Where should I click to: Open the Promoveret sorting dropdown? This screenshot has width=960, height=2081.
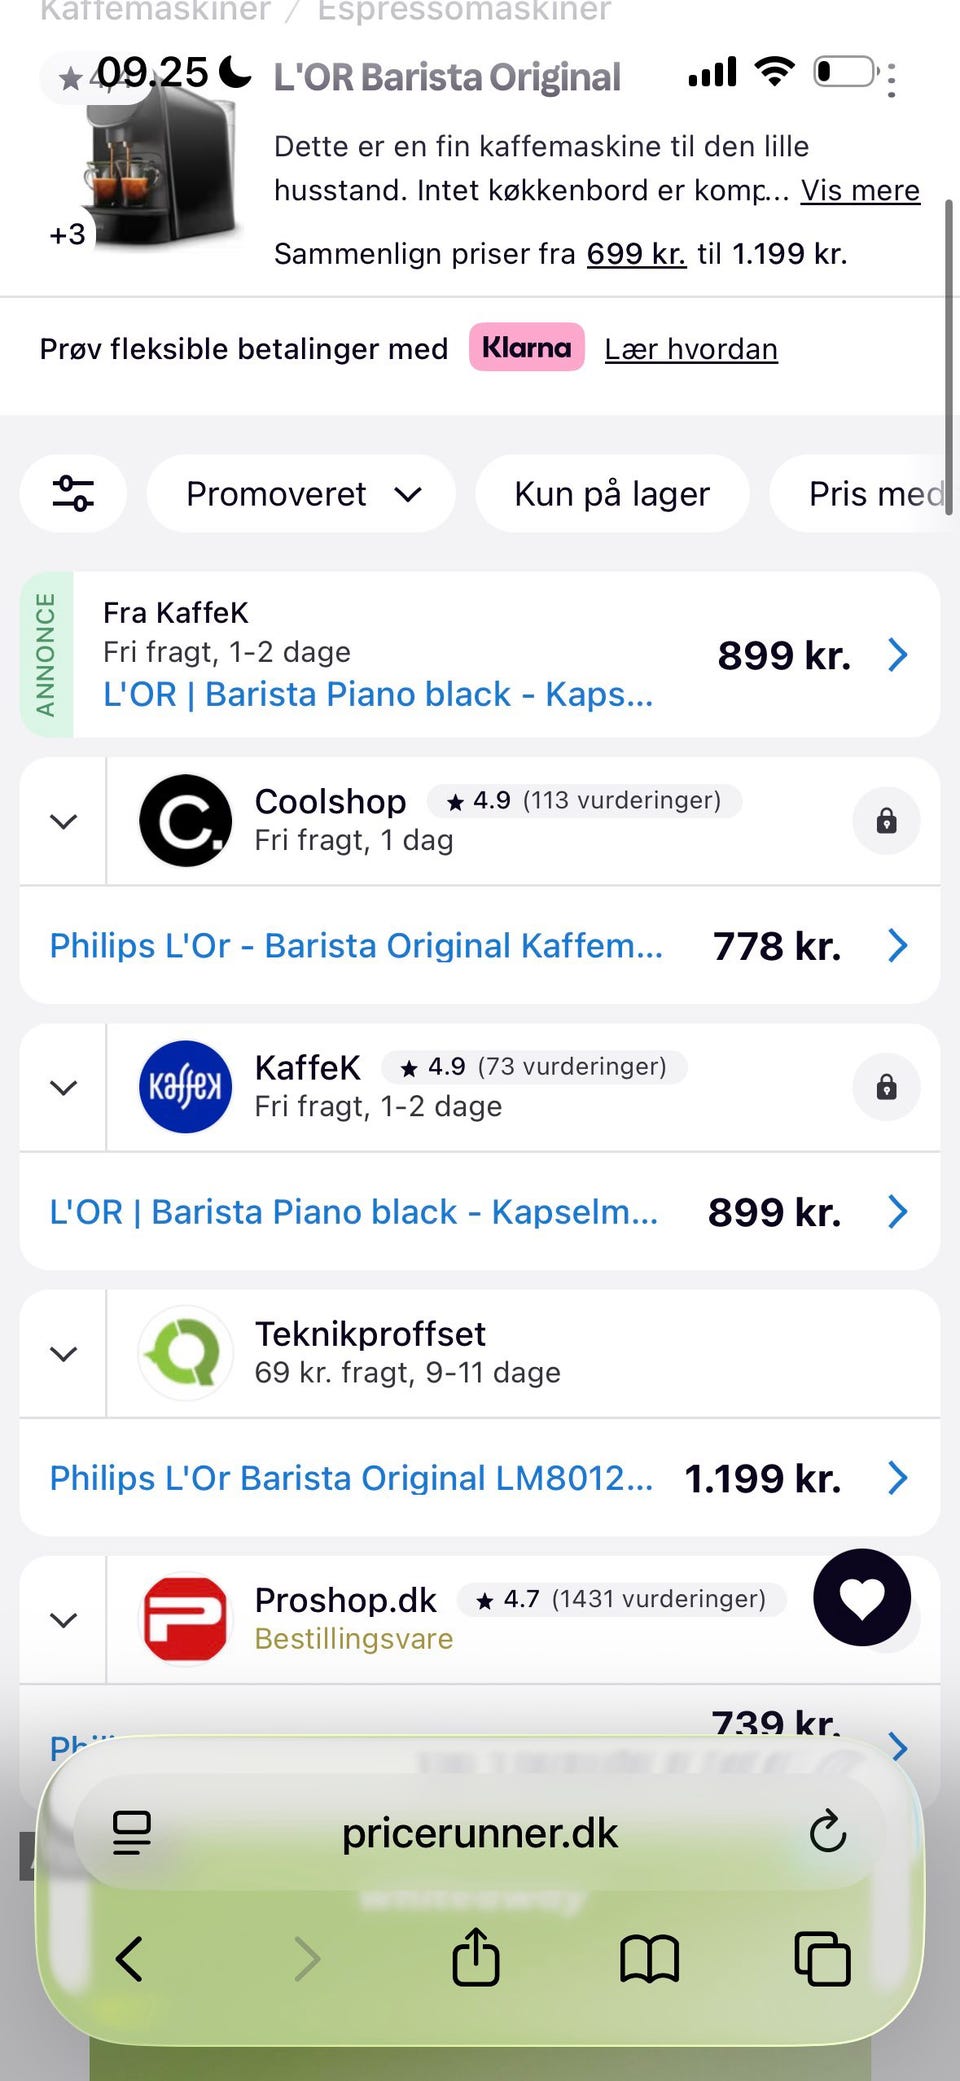point(302,494)
